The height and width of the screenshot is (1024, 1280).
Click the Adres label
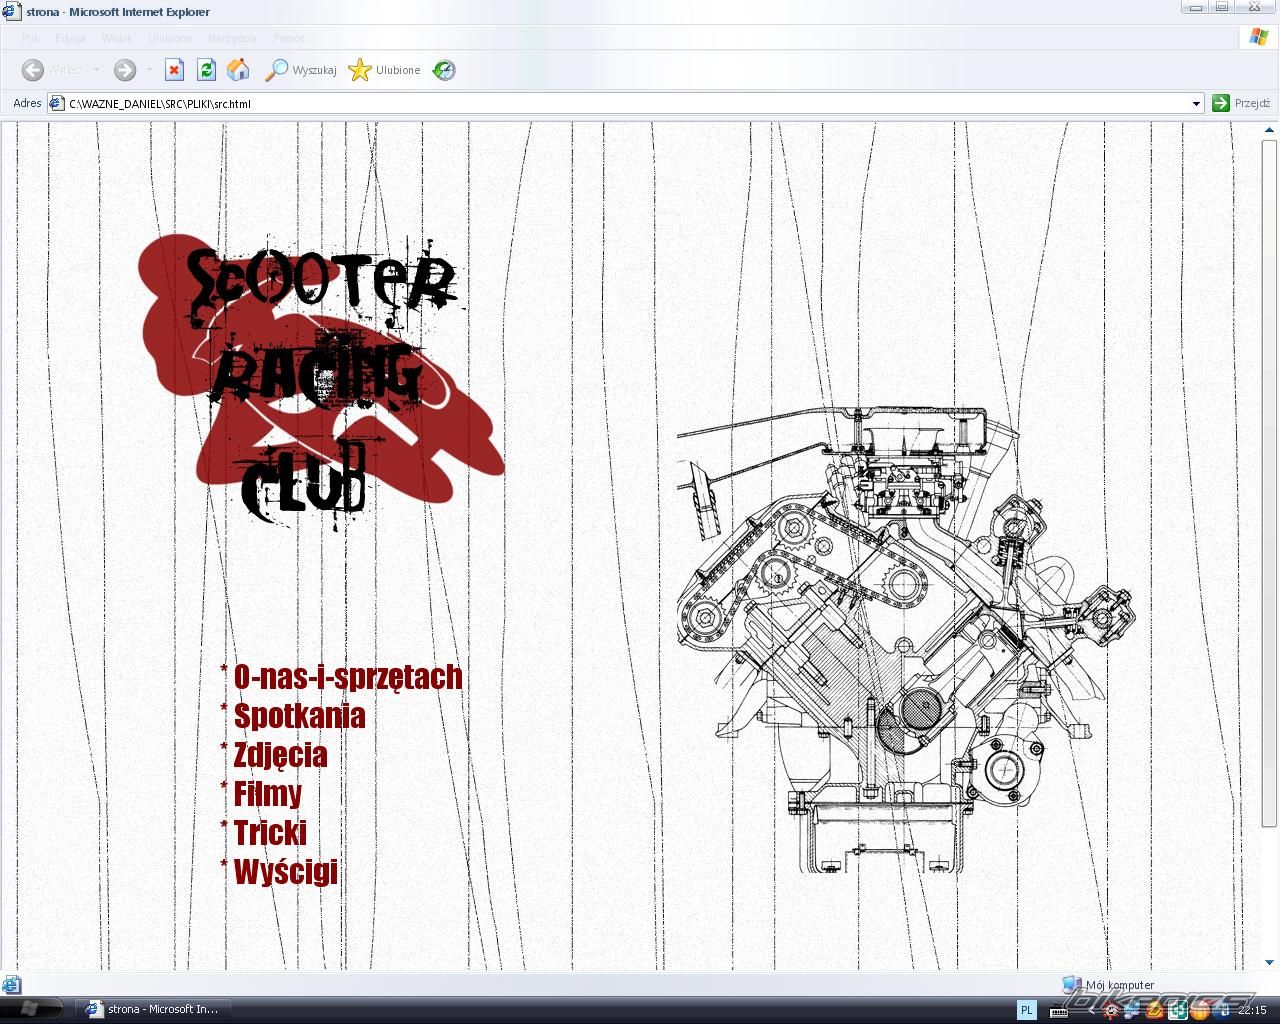point(27,103)
